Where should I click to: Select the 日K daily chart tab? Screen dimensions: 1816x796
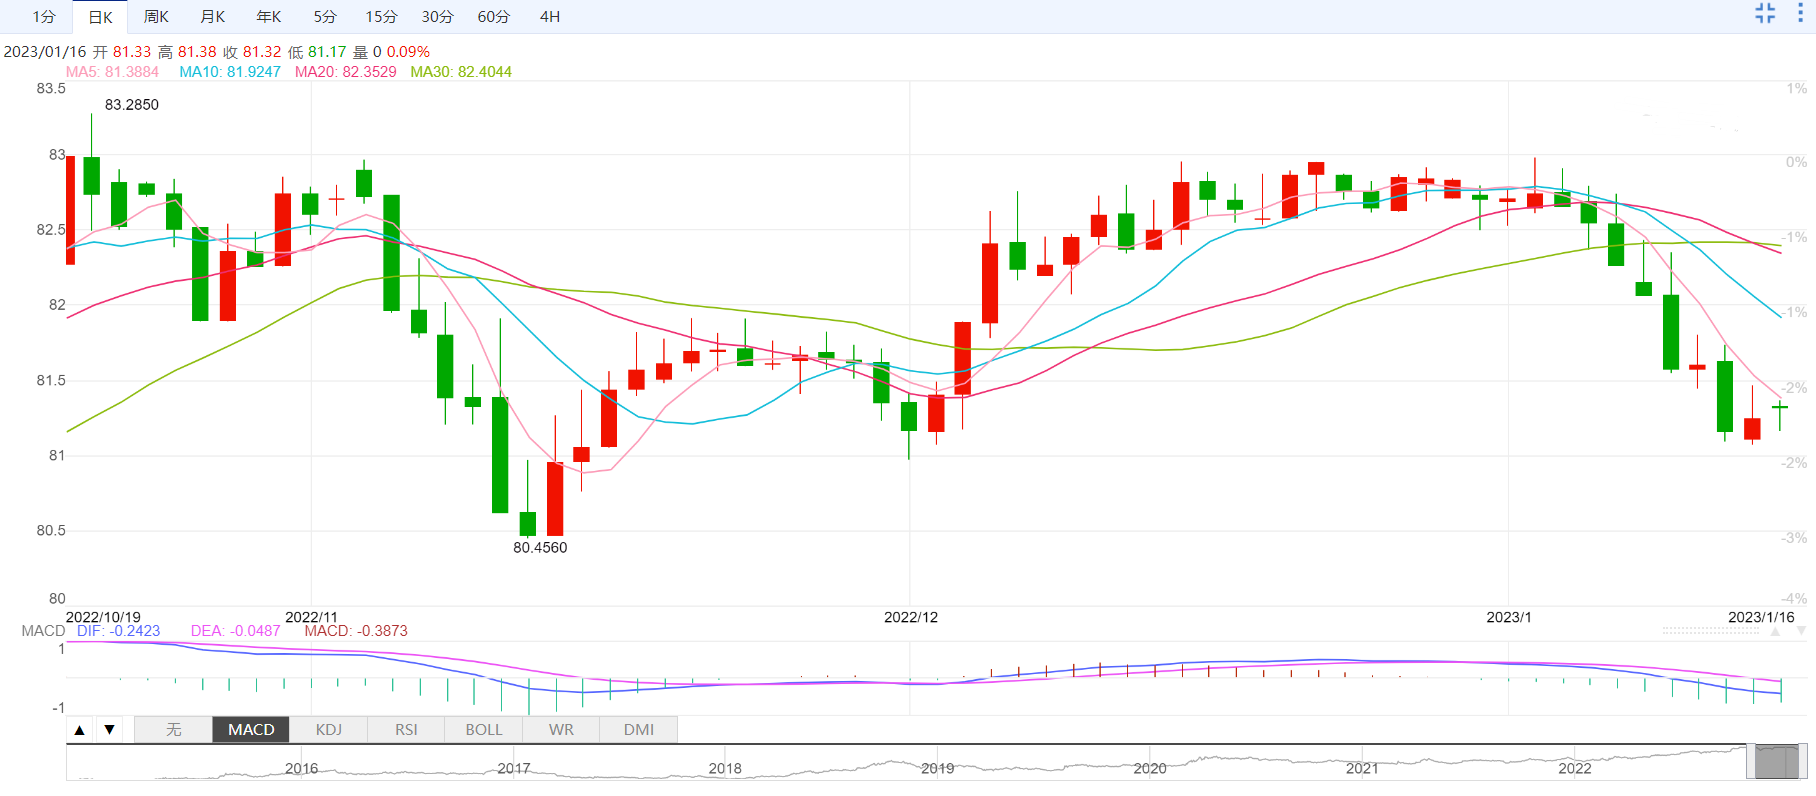[x=100, y=17]
